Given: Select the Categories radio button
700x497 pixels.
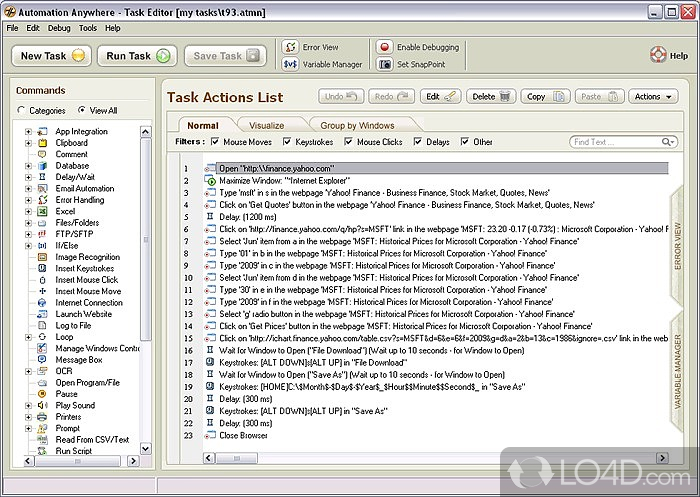Looking at the screenshot, I should pyautogui.click(x=21, y=111).
